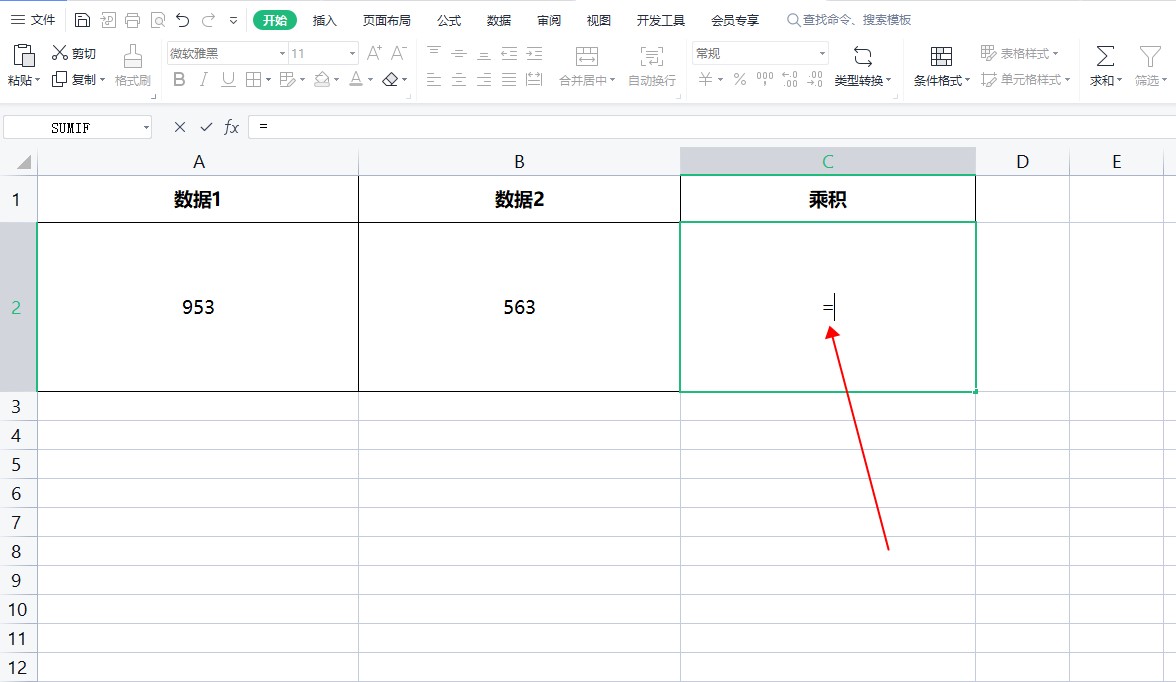Click the Paste clipboard icon
The height and width of the screenshot is (682, 1176).
(23, 55)
